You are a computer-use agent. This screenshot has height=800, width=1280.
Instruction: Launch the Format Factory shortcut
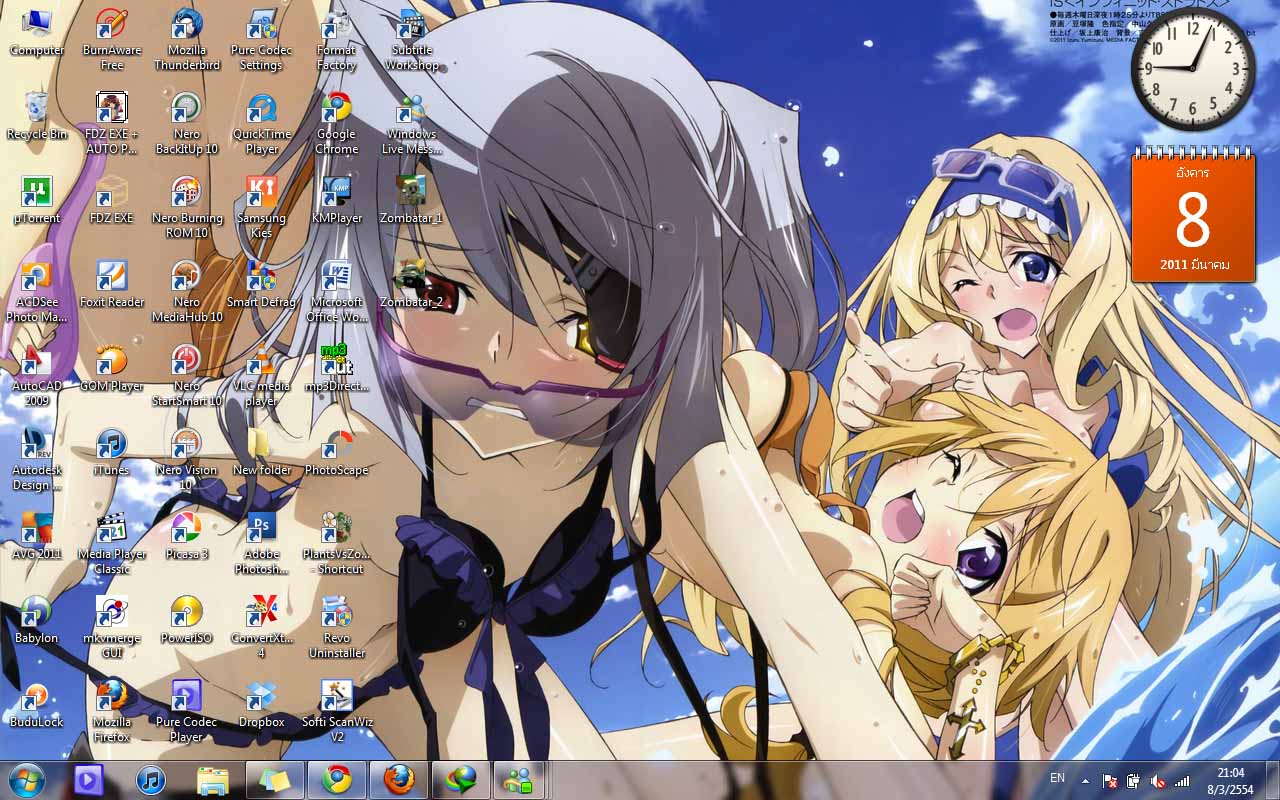[337, 40]
